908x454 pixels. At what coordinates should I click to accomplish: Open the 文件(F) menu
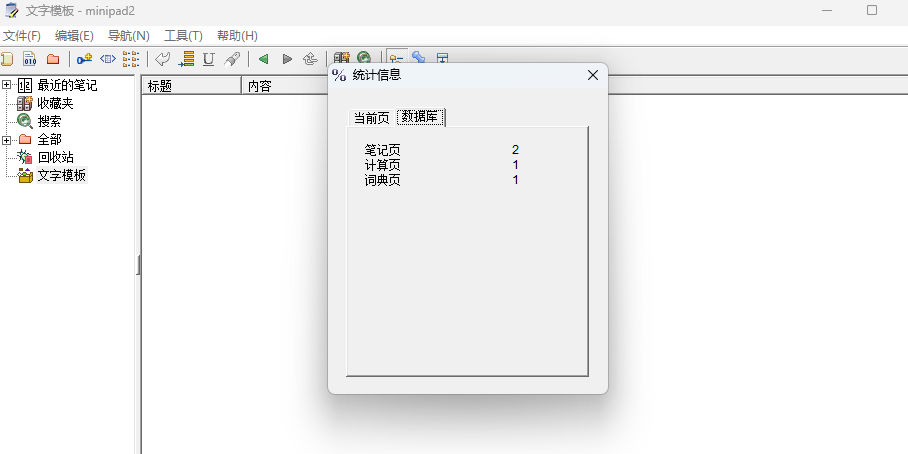click(x=21, y=36)
